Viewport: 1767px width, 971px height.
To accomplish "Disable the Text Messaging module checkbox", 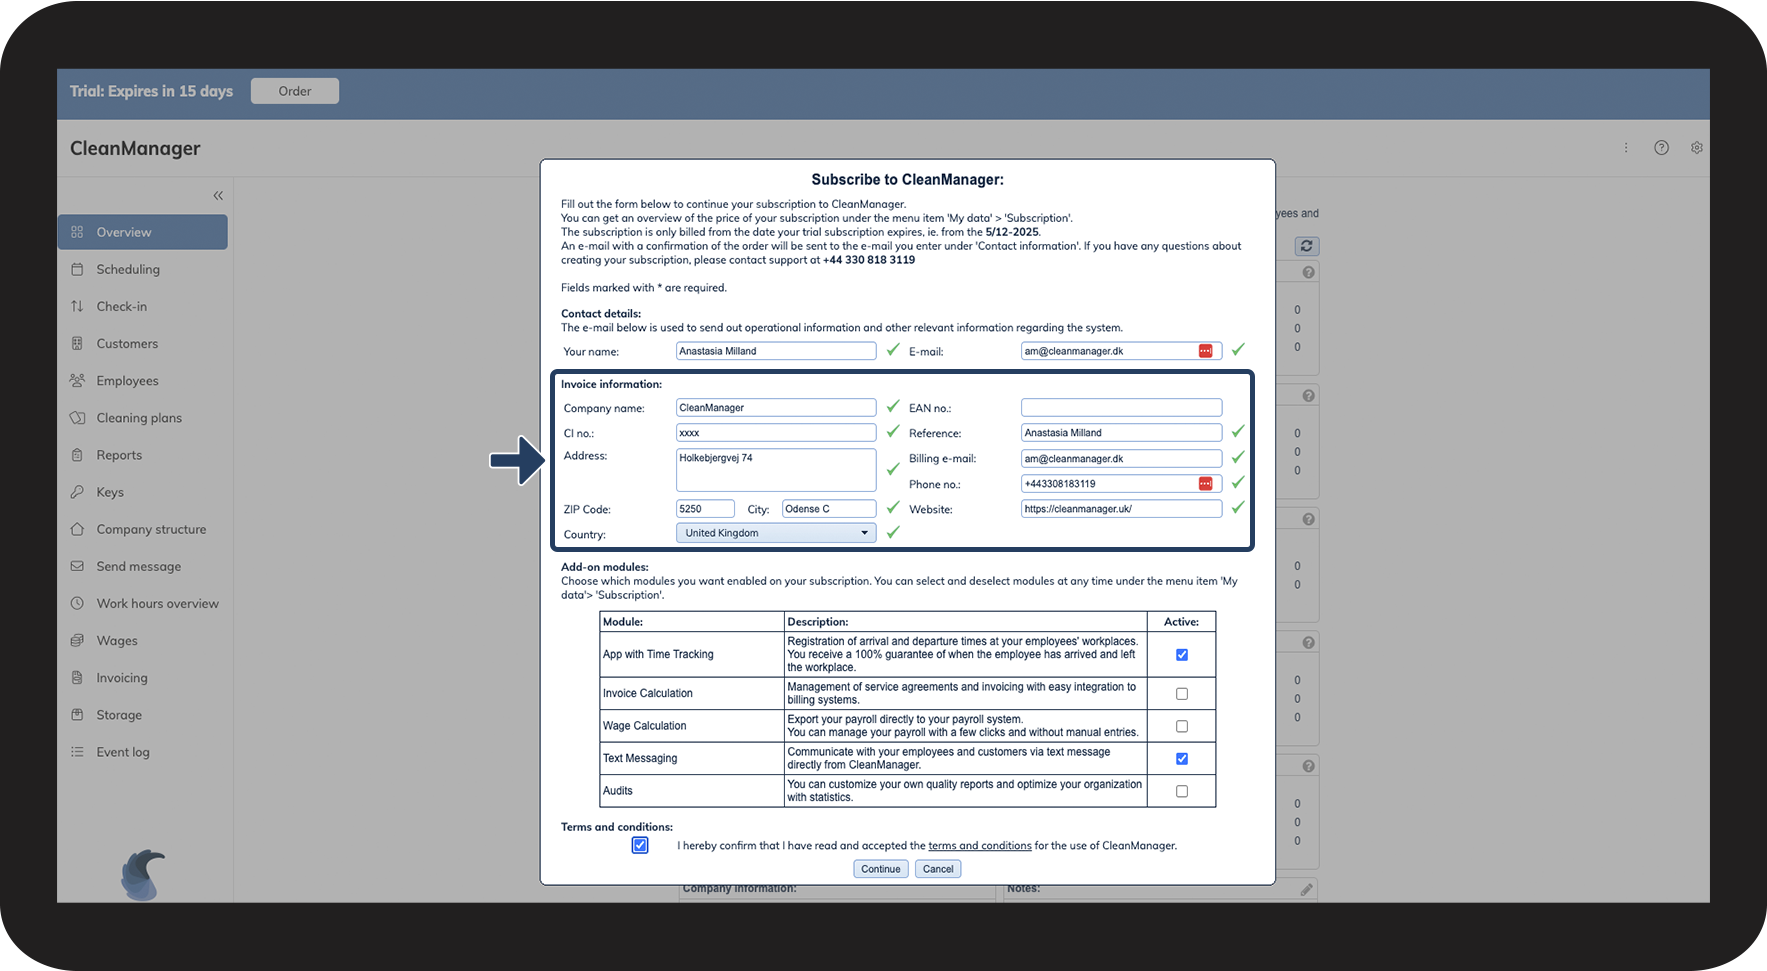I will pos(1182,759).
